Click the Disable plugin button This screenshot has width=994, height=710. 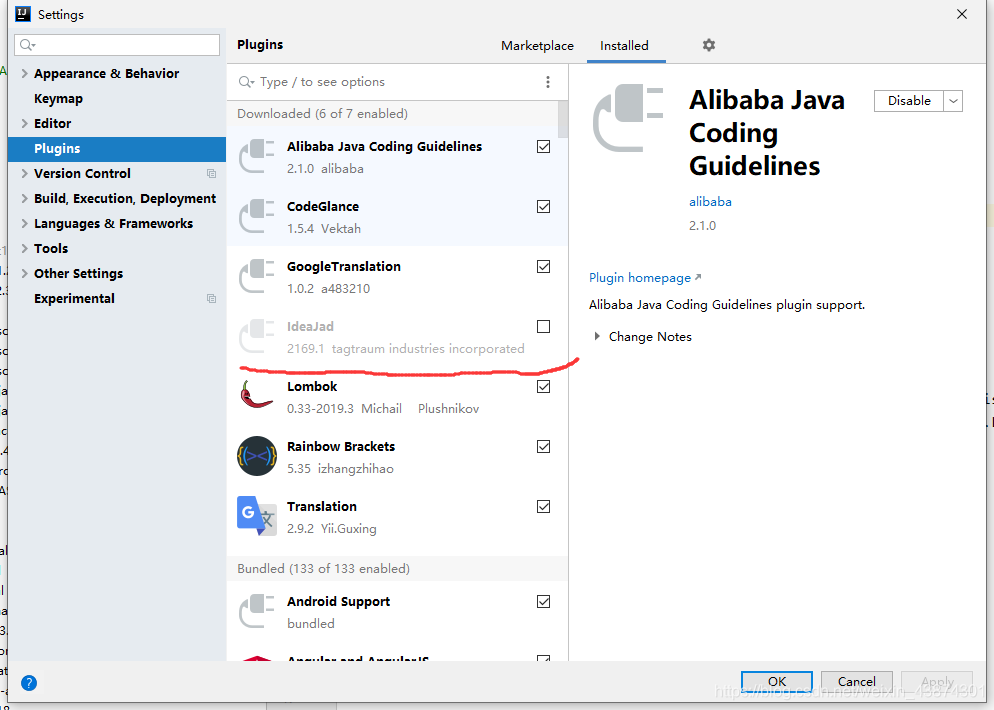[x=908, y=101]
